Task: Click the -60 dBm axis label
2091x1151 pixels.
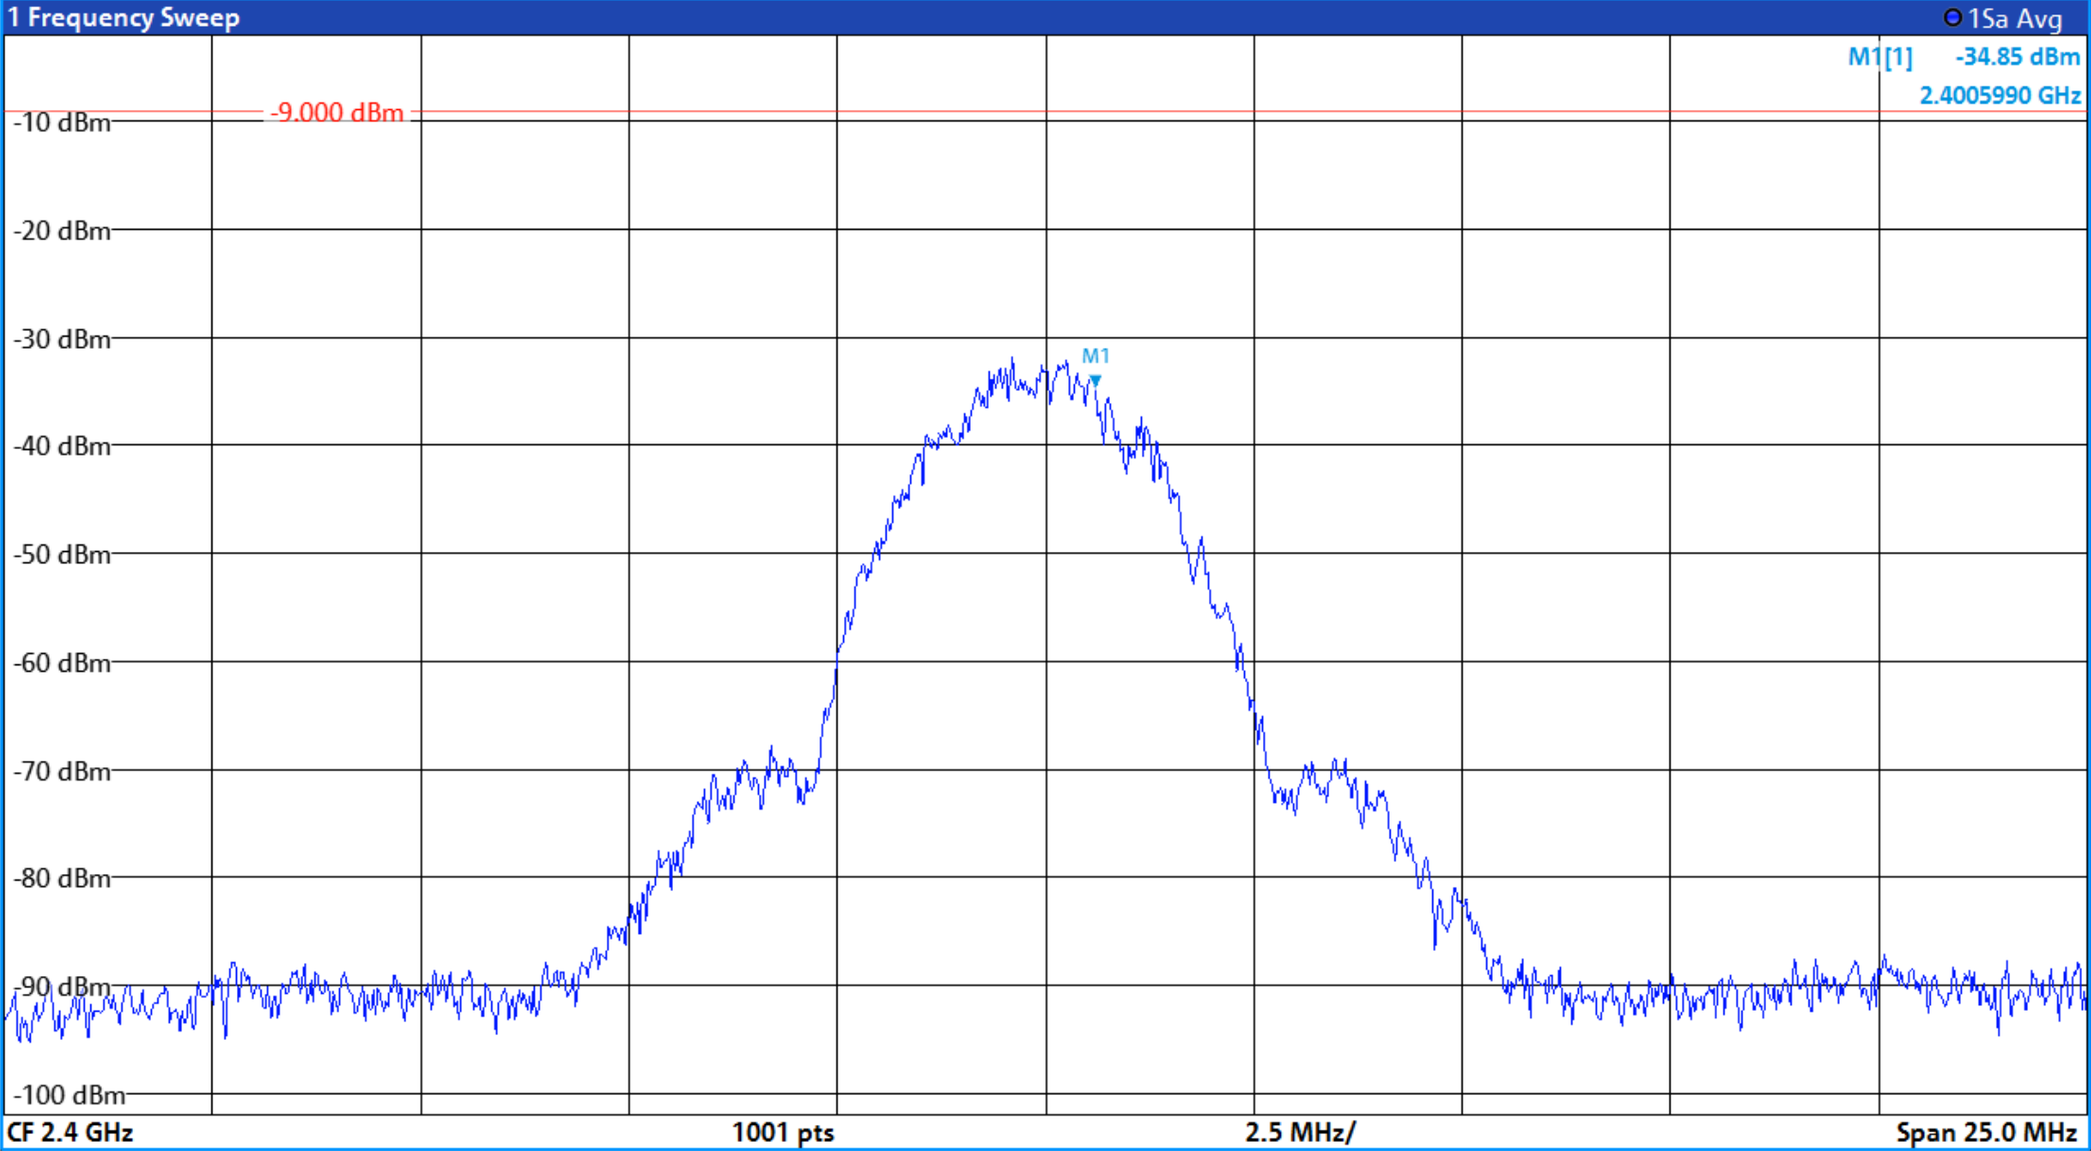Action: point(62,663)
